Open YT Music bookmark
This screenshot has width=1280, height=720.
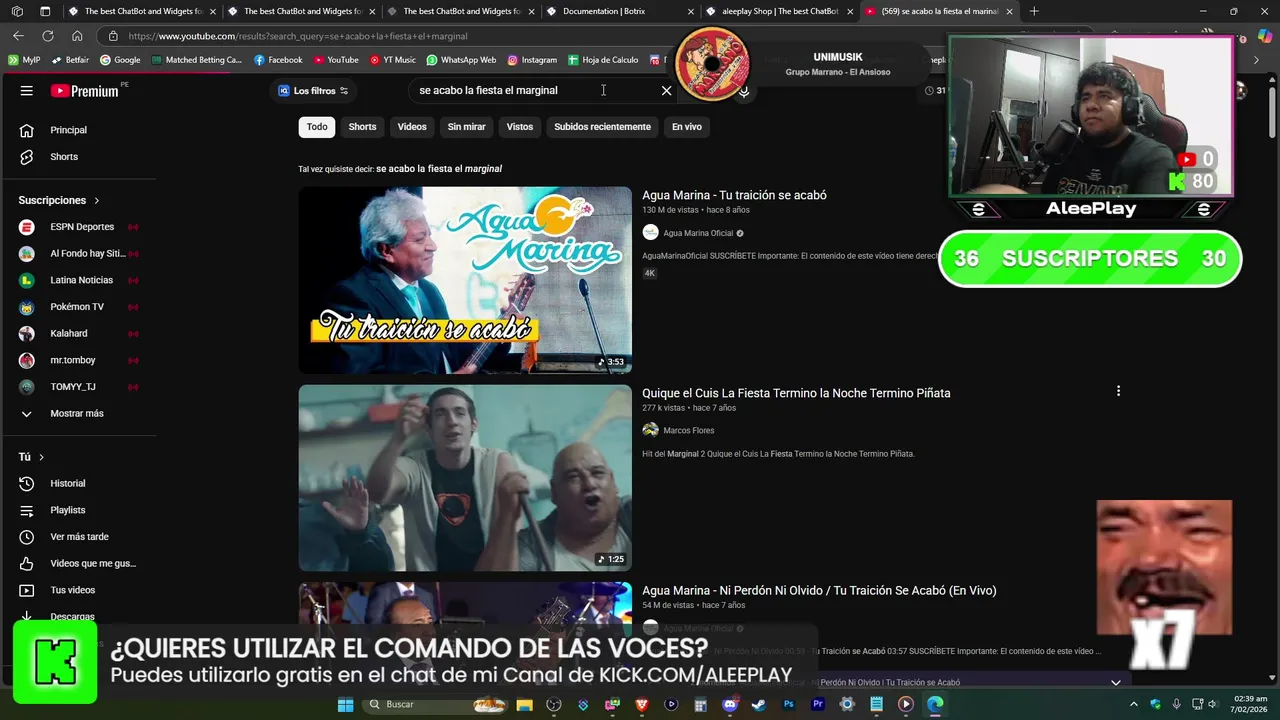[393, 60]
